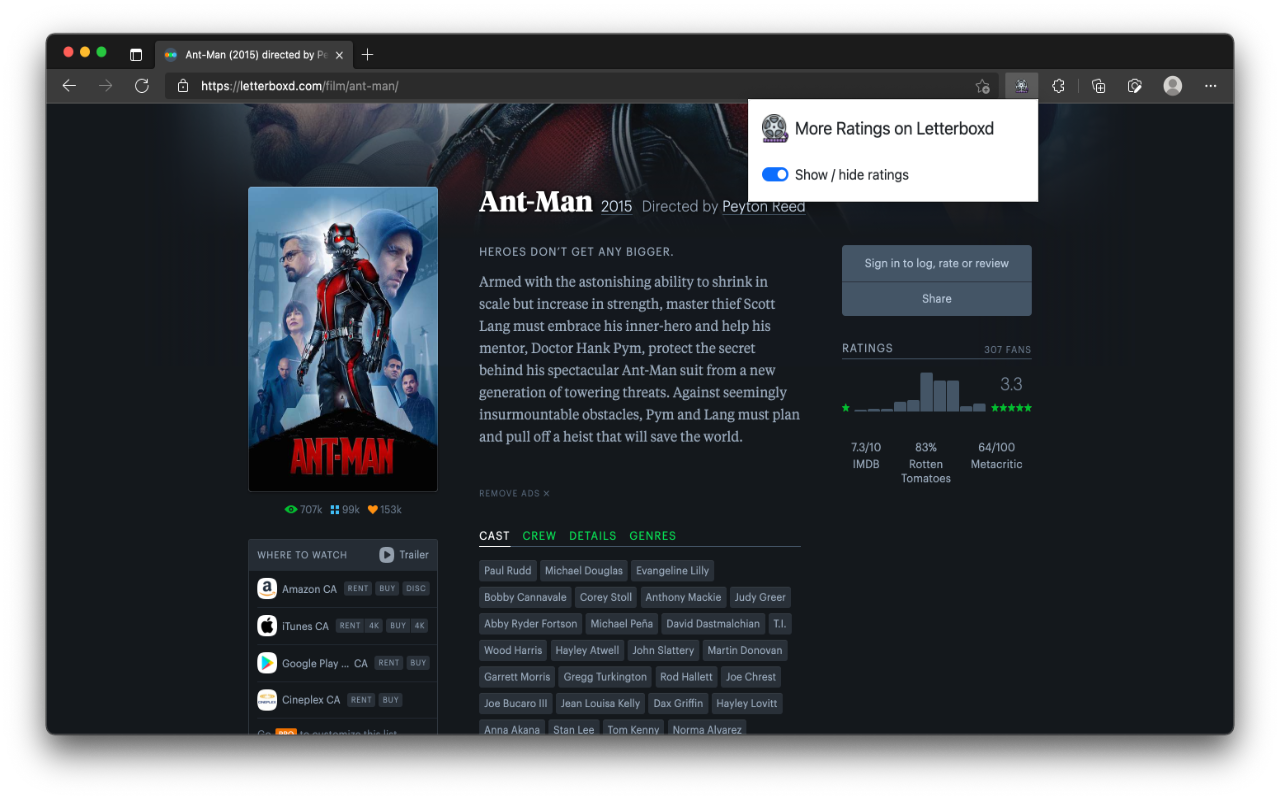This screenshot has height=800, width=1280.
Task: Open the tab actions menu icon
Action: tap(136, 54)
